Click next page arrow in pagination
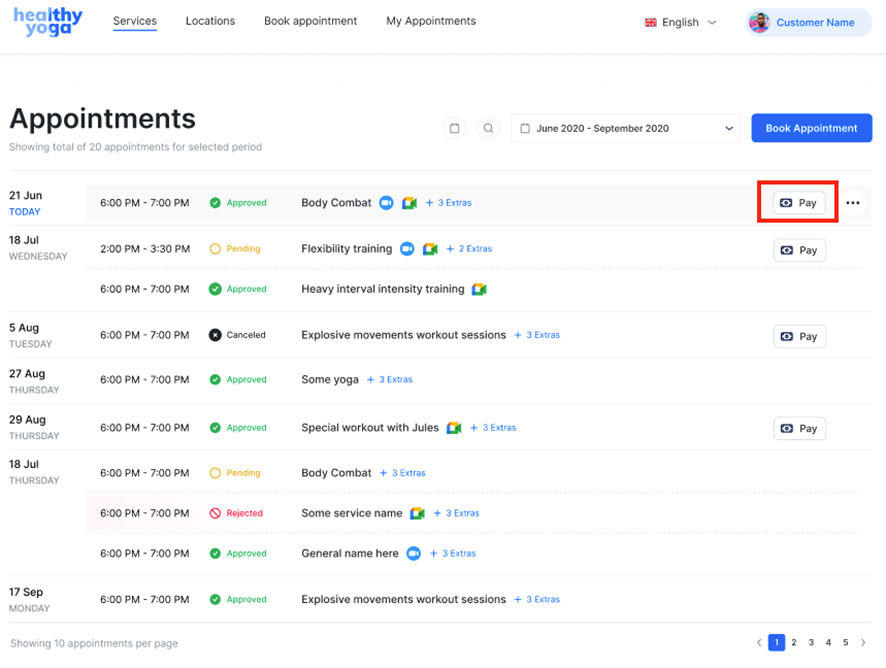The width and height of the screenshot is (886, 668). [x=864, y=643]
